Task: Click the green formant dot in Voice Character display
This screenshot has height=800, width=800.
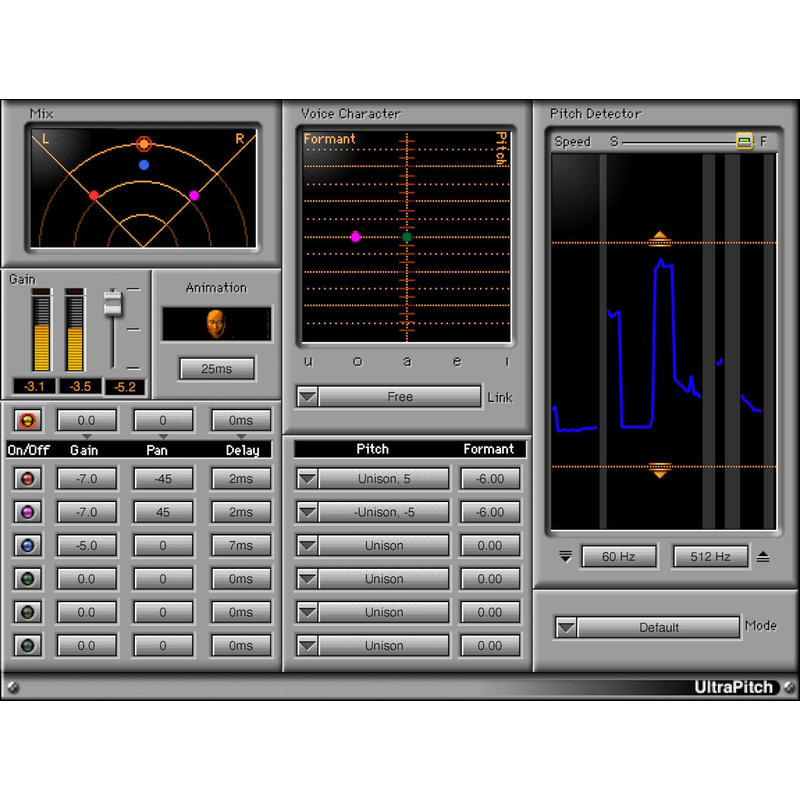Action: [x=407, y=237]
